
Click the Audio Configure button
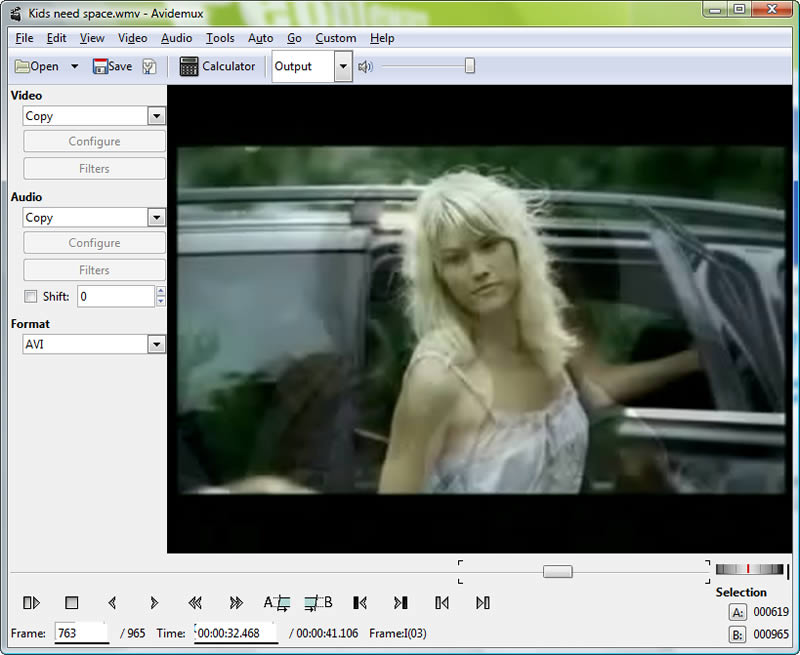coord(94,243)
